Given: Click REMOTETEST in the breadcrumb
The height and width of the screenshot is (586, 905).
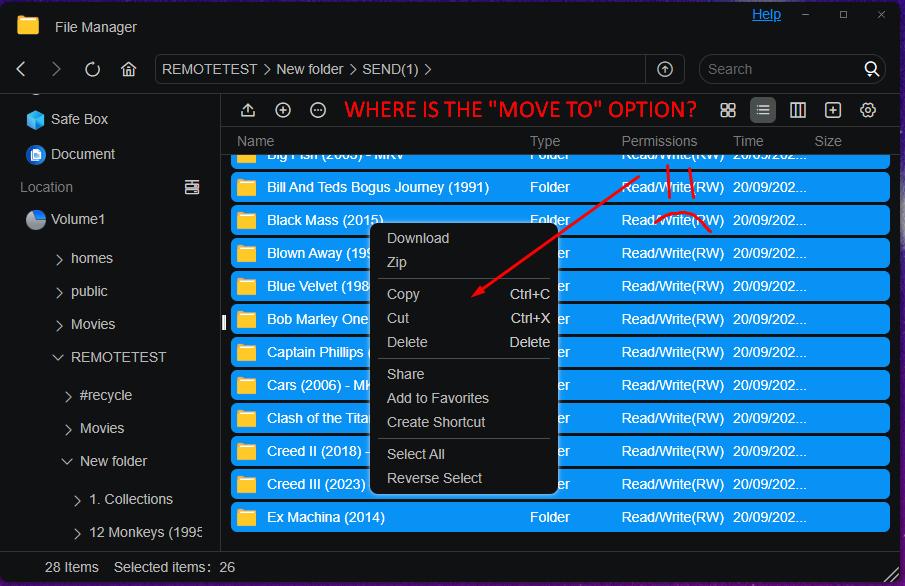Looking at the screenshot, I should 209,69.
